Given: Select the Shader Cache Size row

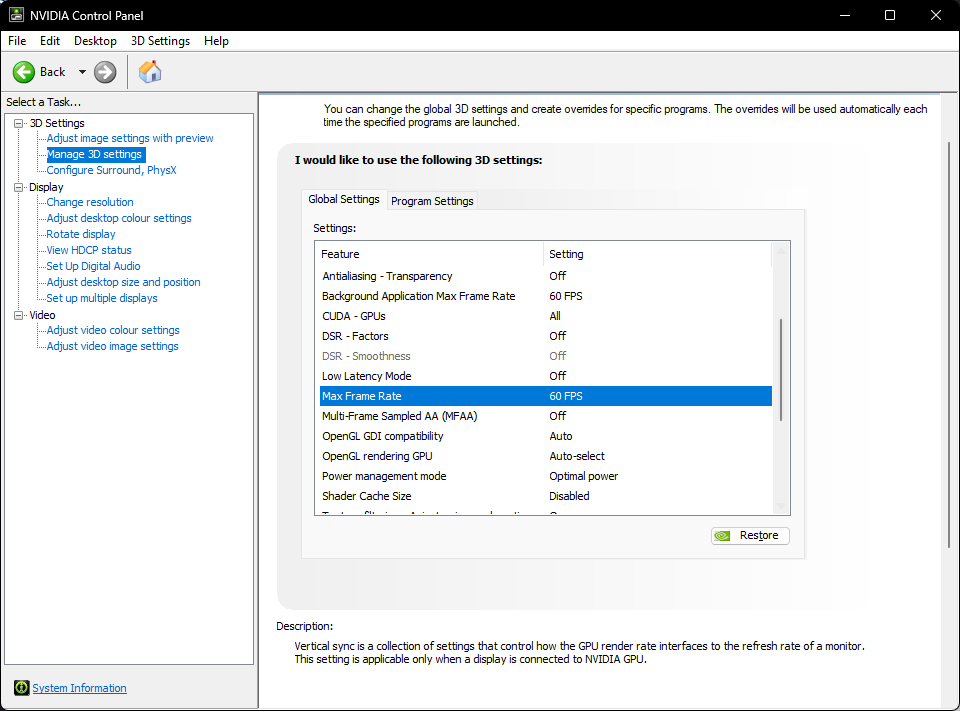Looking at the screenshot, I should (546, 496).
